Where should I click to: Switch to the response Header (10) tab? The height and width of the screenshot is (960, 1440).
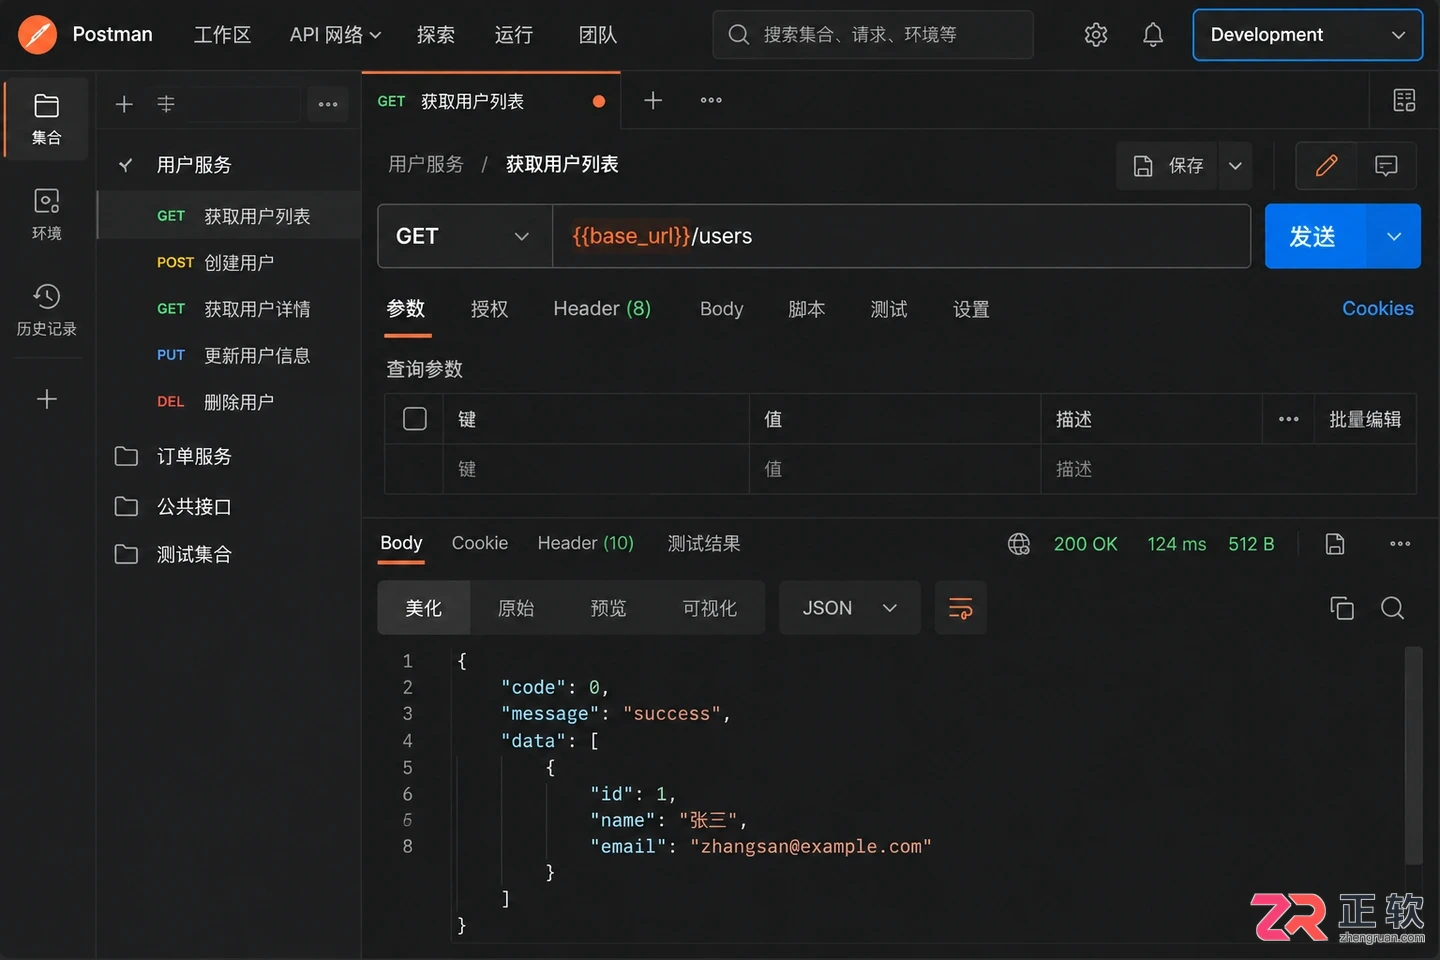click(x=586, y=543)
